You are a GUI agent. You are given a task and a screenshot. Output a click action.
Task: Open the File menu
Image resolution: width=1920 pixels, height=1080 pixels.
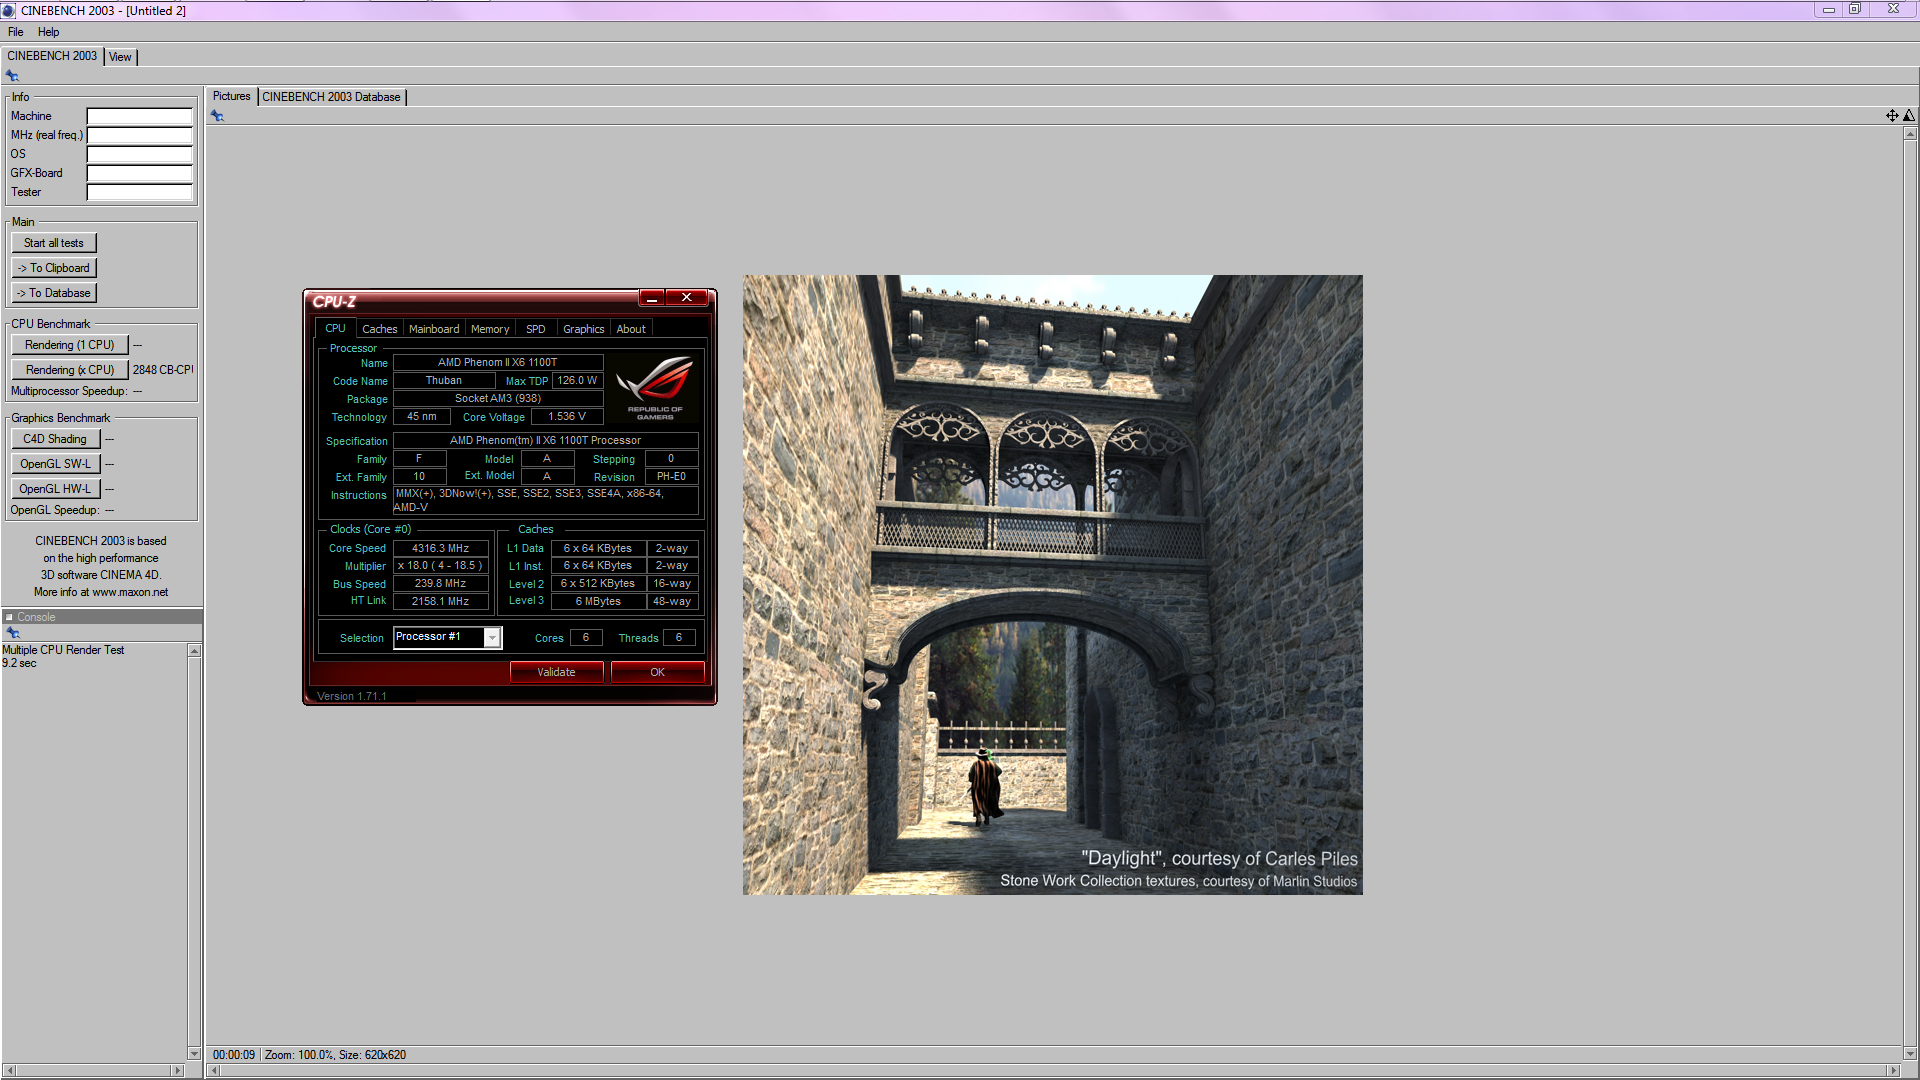tap(16, 32)
